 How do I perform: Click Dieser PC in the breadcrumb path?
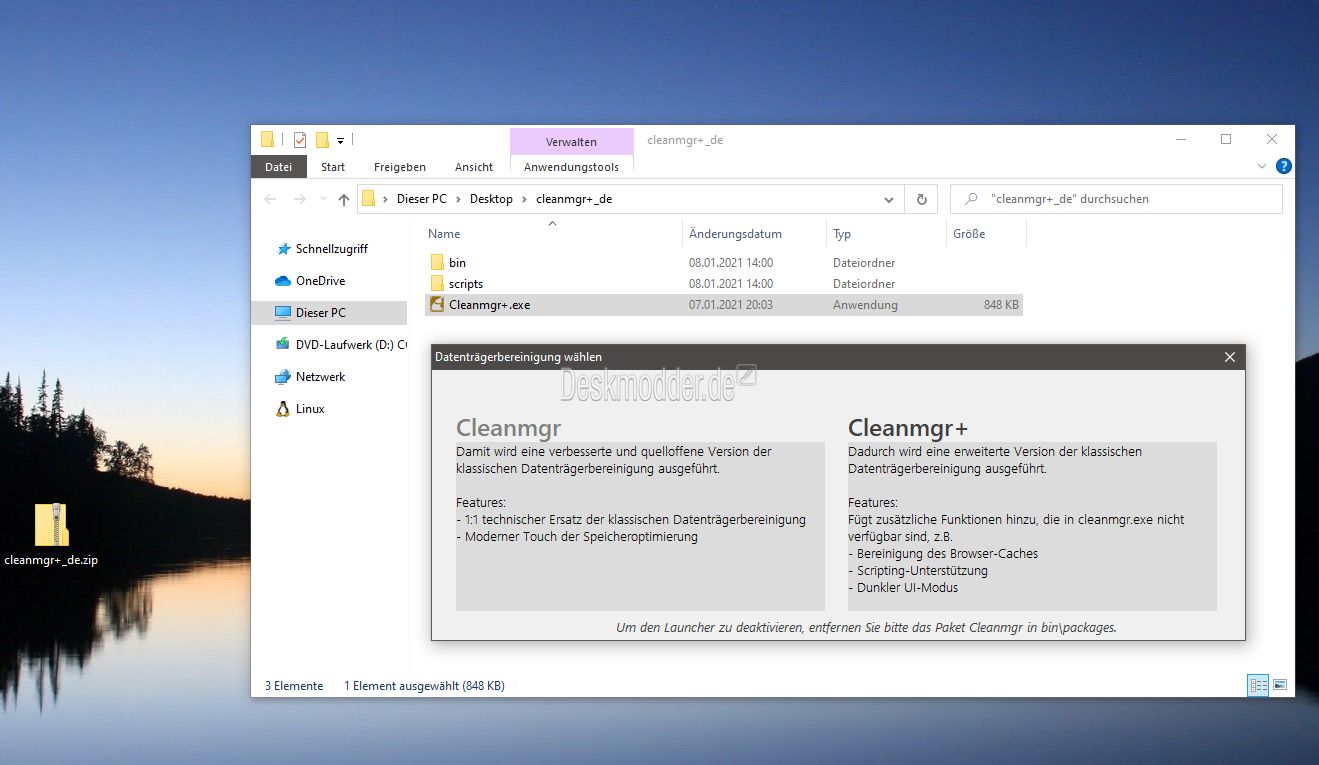pyautogui.click(x=421, y=199)
